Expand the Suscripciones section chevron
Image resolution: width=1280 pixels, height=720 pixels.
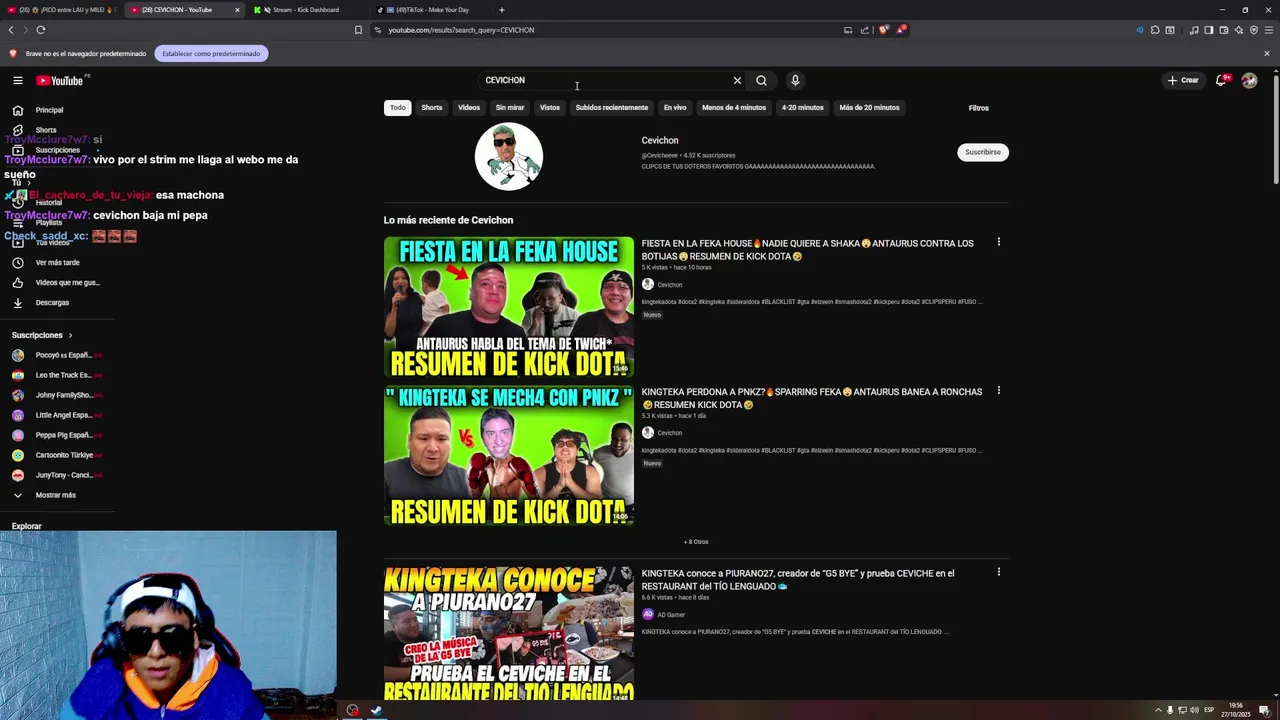click(70, 335)
